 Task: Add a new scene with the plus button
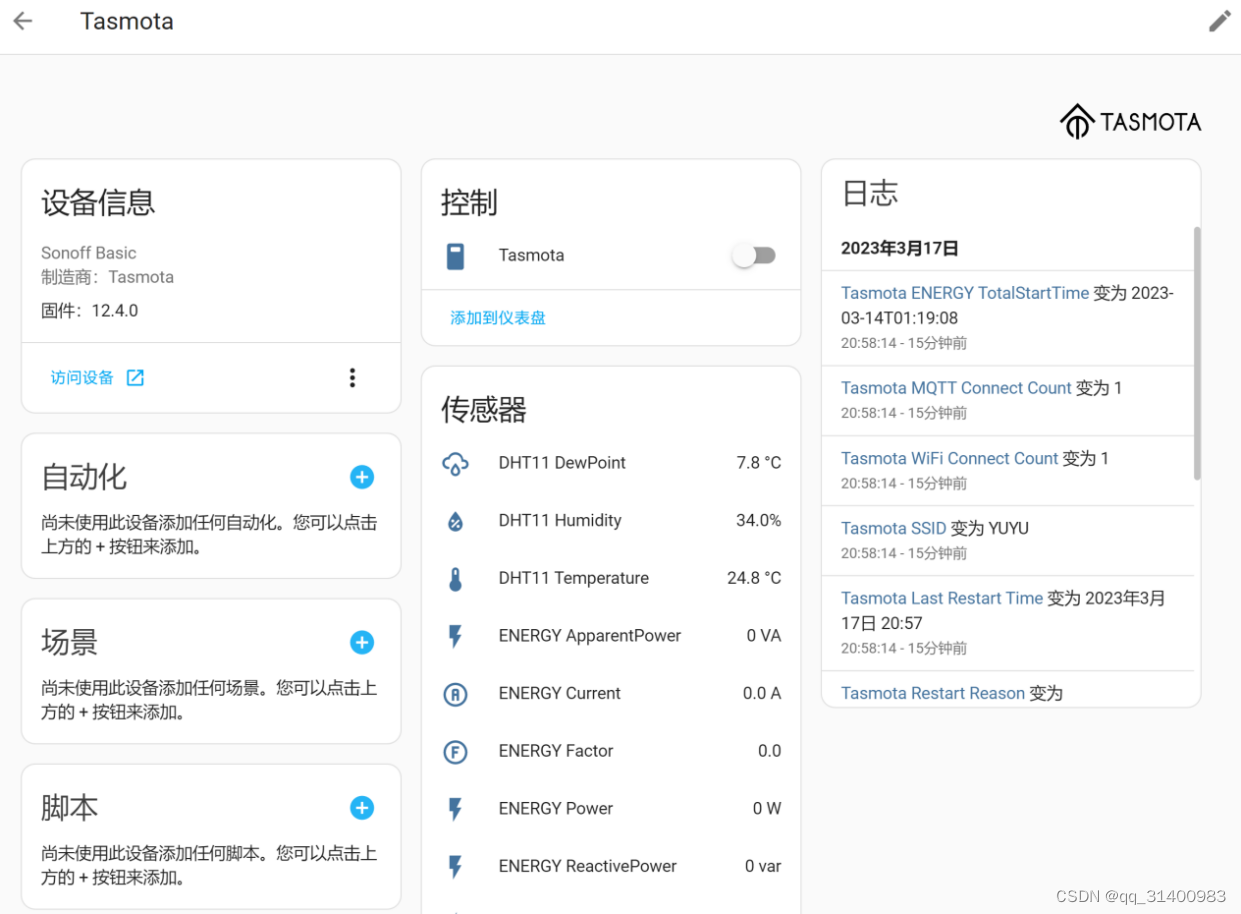[361, 643]
